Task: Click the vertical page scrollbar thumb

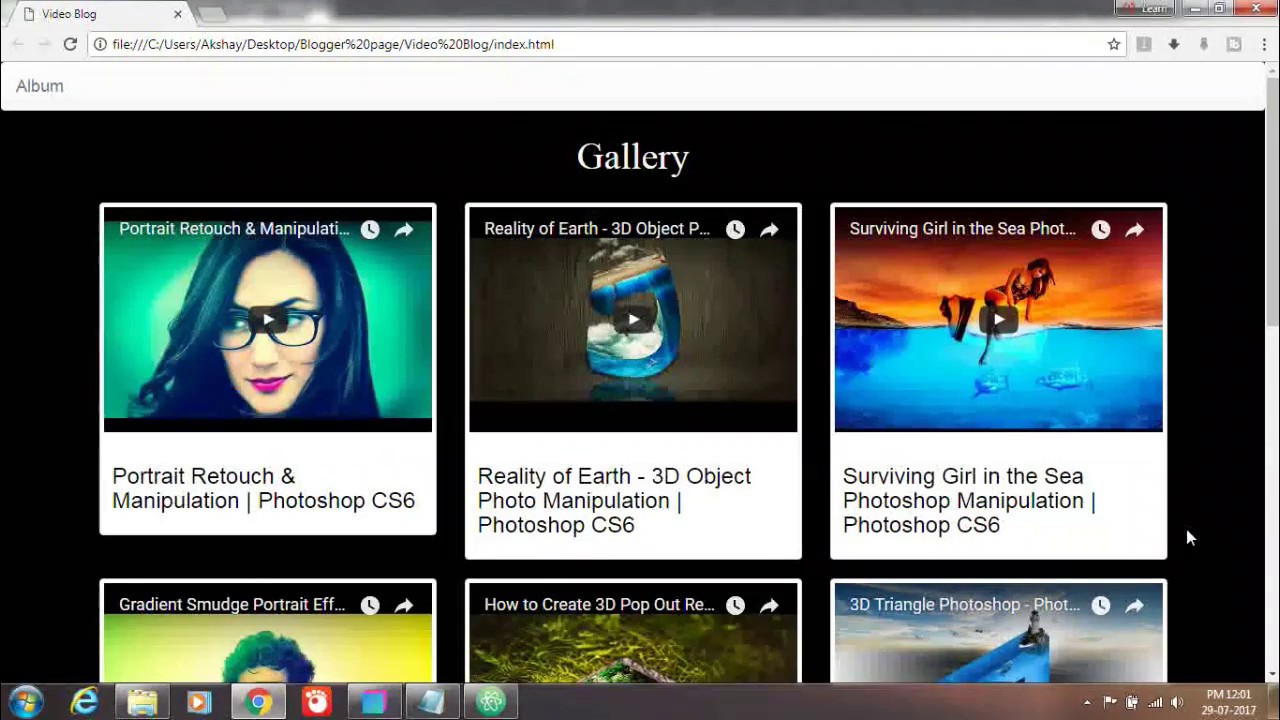Action: (1272, 200)
